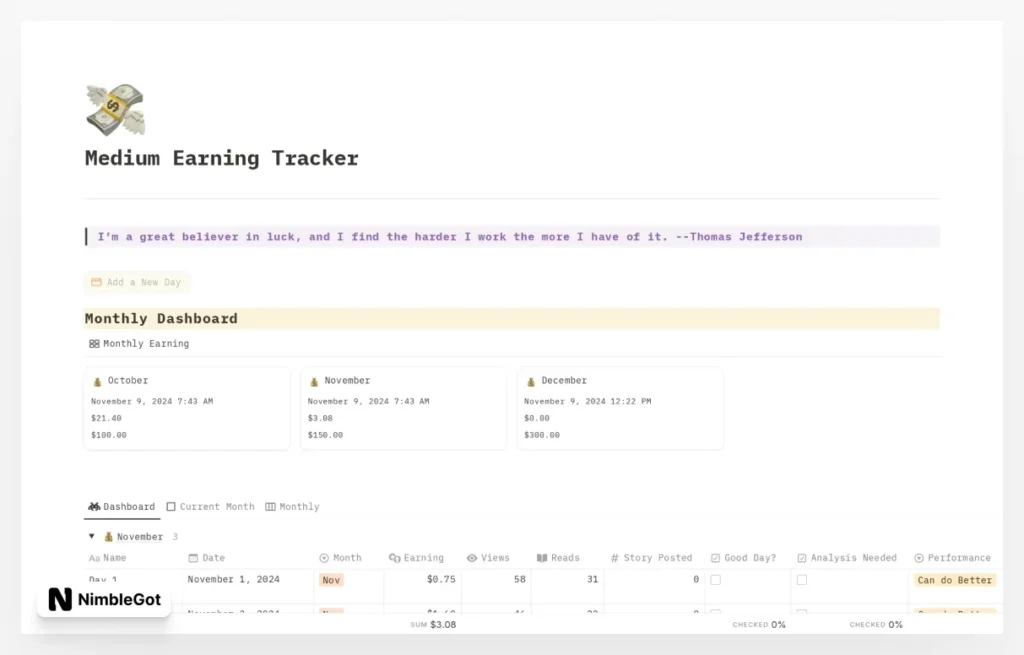Click the Add a New Day button
This screenshot has height=655, width=1024.
point(136,282)
